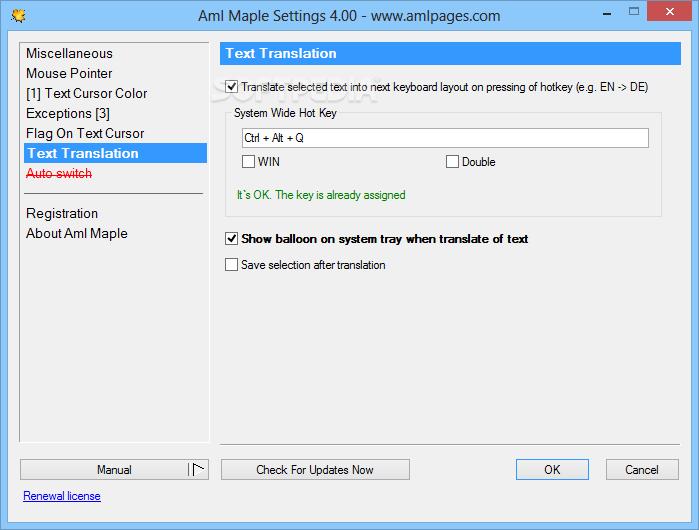Image resolution: width=699 pixels, height=530 pixels.
Task: Minimize the Aml Maple Settings window
Action: tap(607, 14)
